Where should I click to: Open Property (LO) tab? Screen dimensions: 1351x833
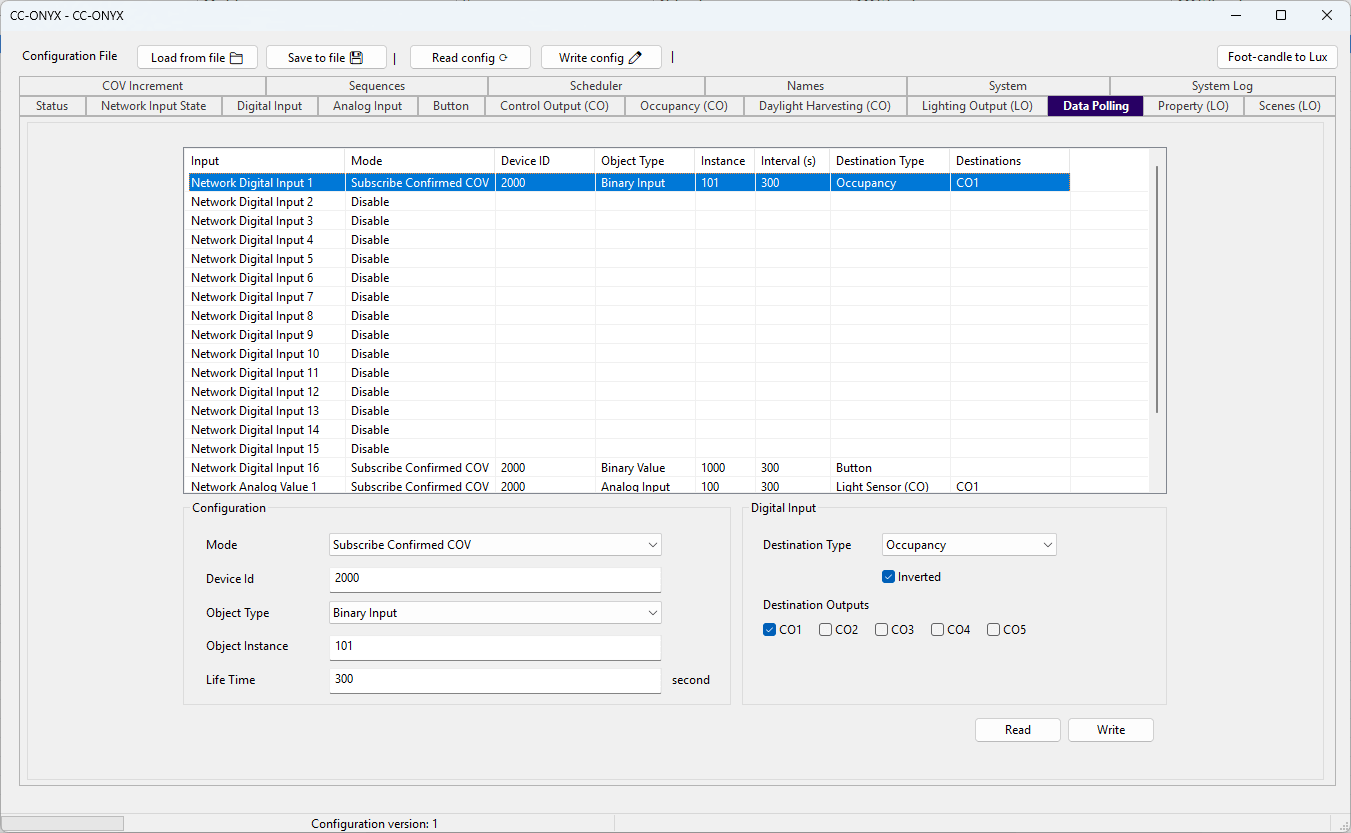click(1193, 106)
